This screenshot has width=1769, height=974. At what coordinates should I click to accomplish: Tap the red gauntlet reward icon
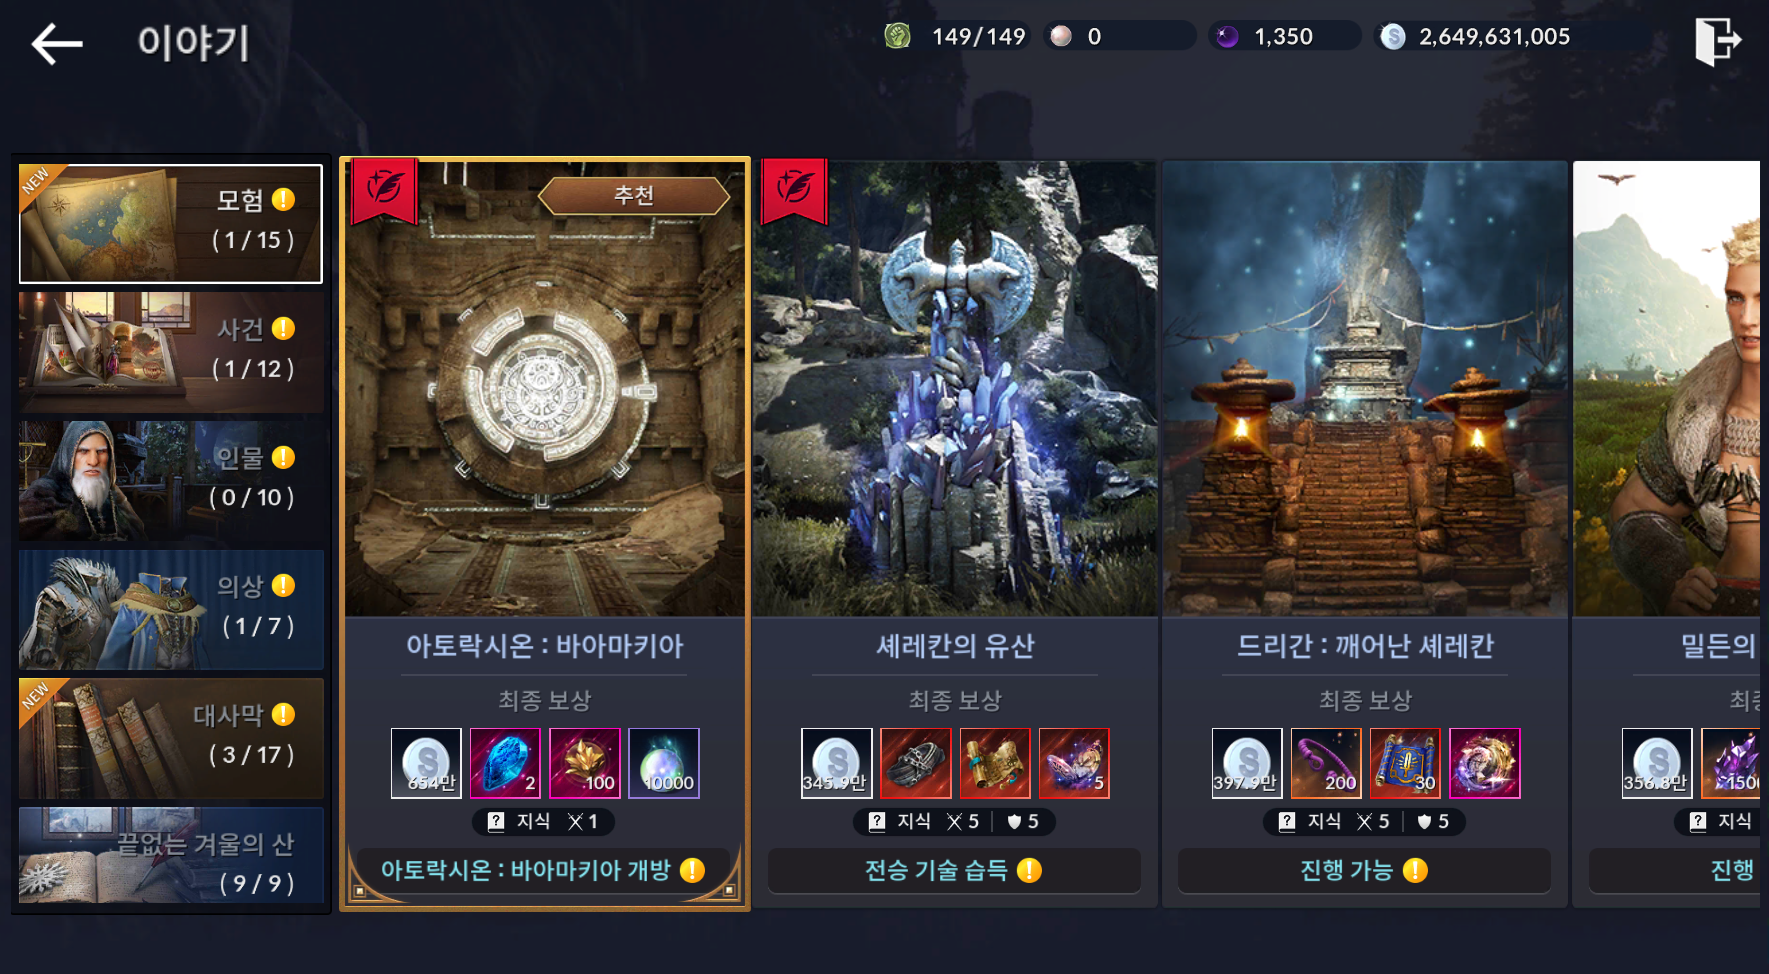[916, 763]
